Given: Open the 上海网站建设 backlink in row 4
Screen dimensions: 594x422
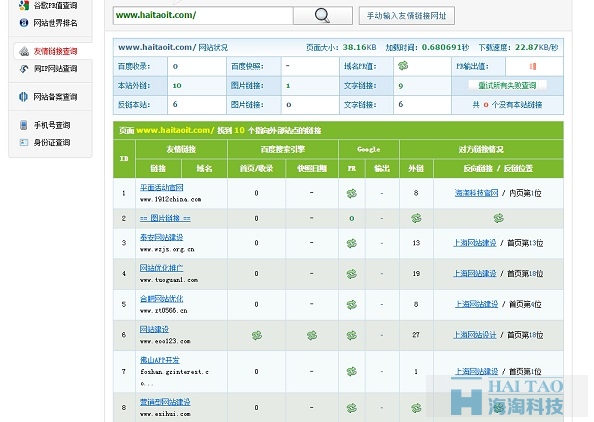Looking at the screenshot, I should (475, 274).
